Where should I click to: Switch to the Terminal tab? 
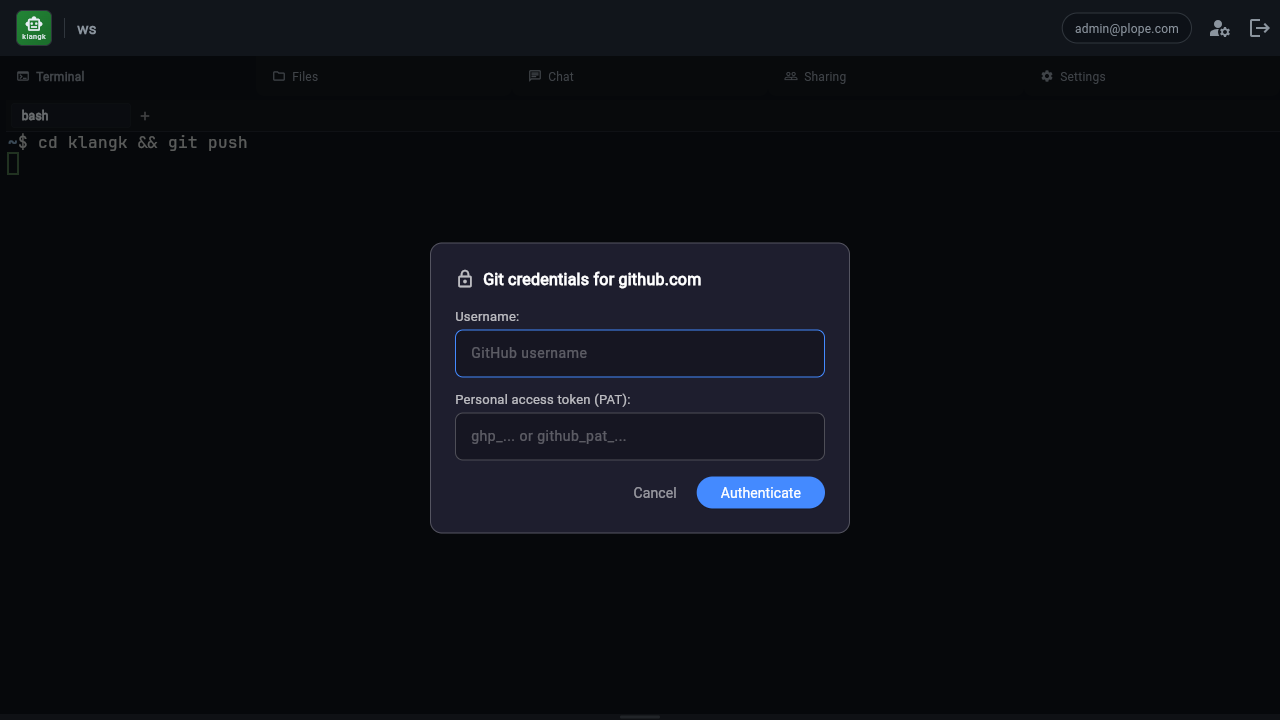128,76
